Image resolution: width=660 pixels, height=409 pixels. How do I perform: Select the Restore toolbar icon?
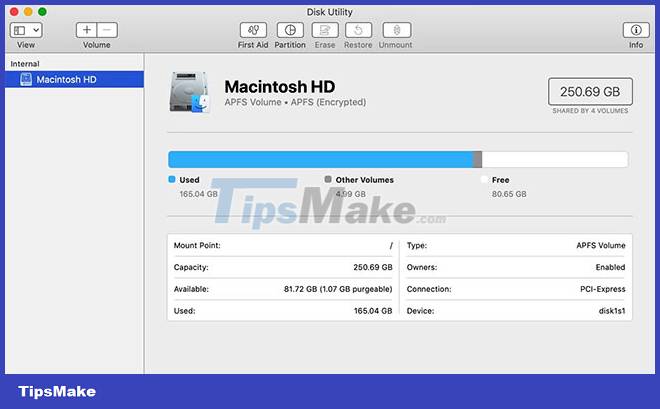[x=358, y=30]
